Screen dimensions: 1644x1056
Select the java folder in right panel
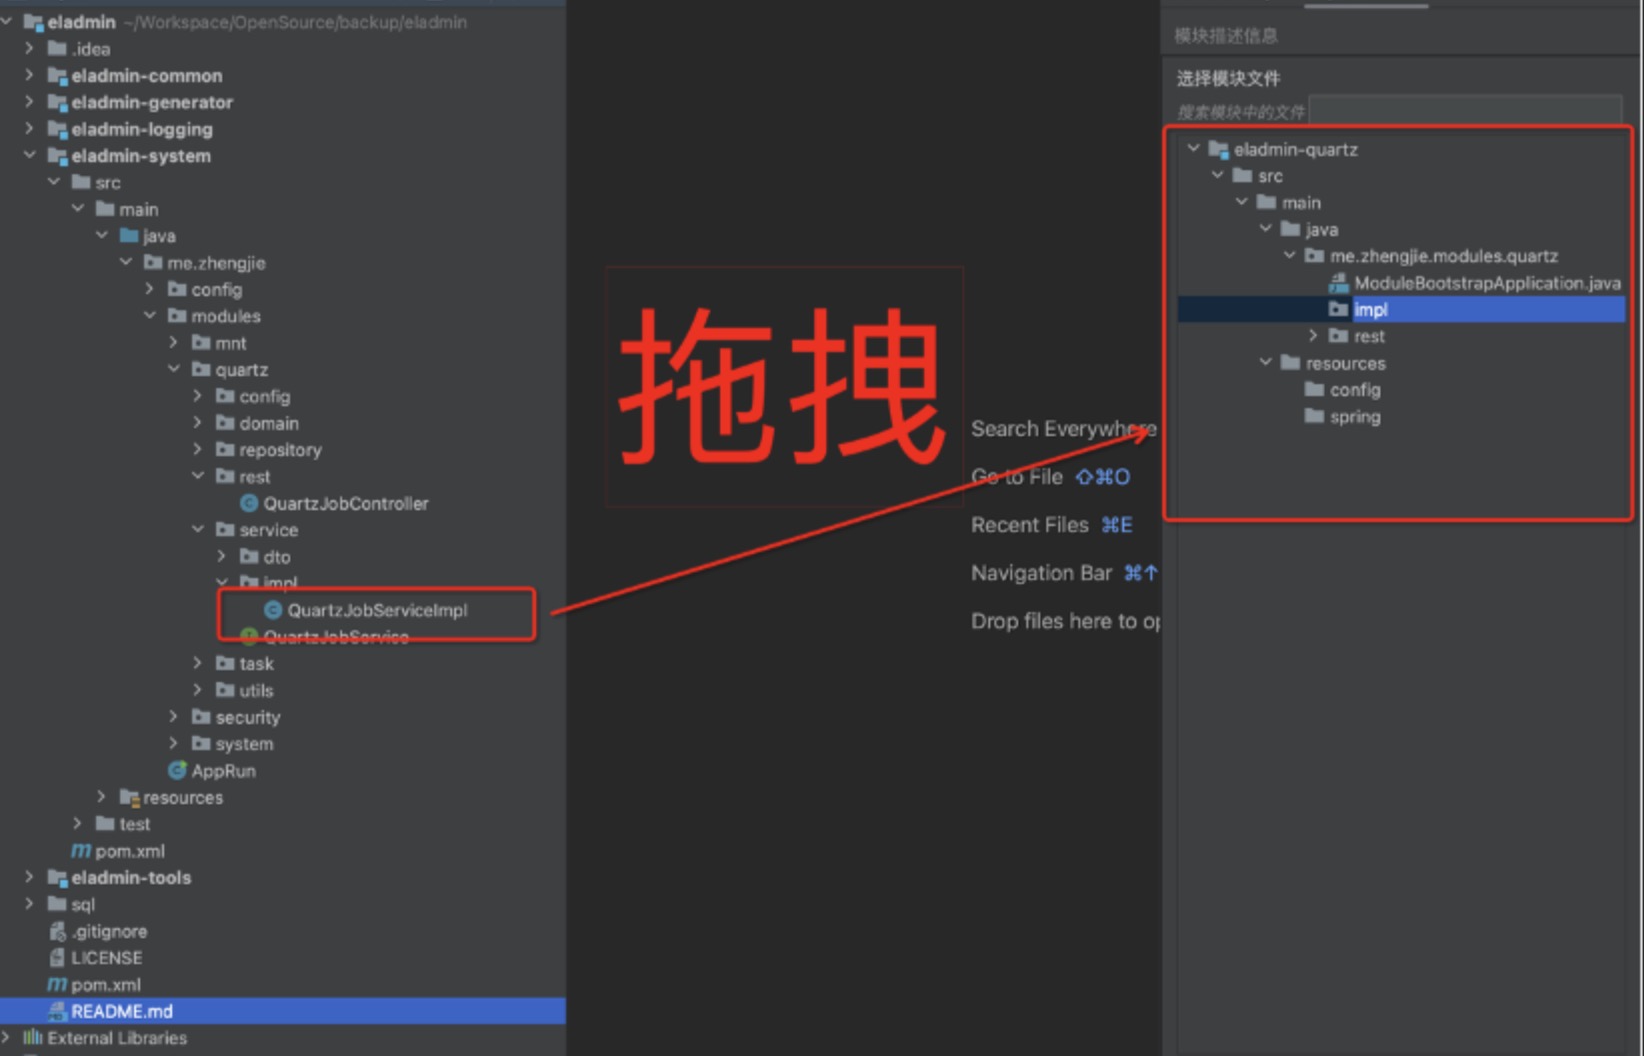click(x=1322, y=230)
